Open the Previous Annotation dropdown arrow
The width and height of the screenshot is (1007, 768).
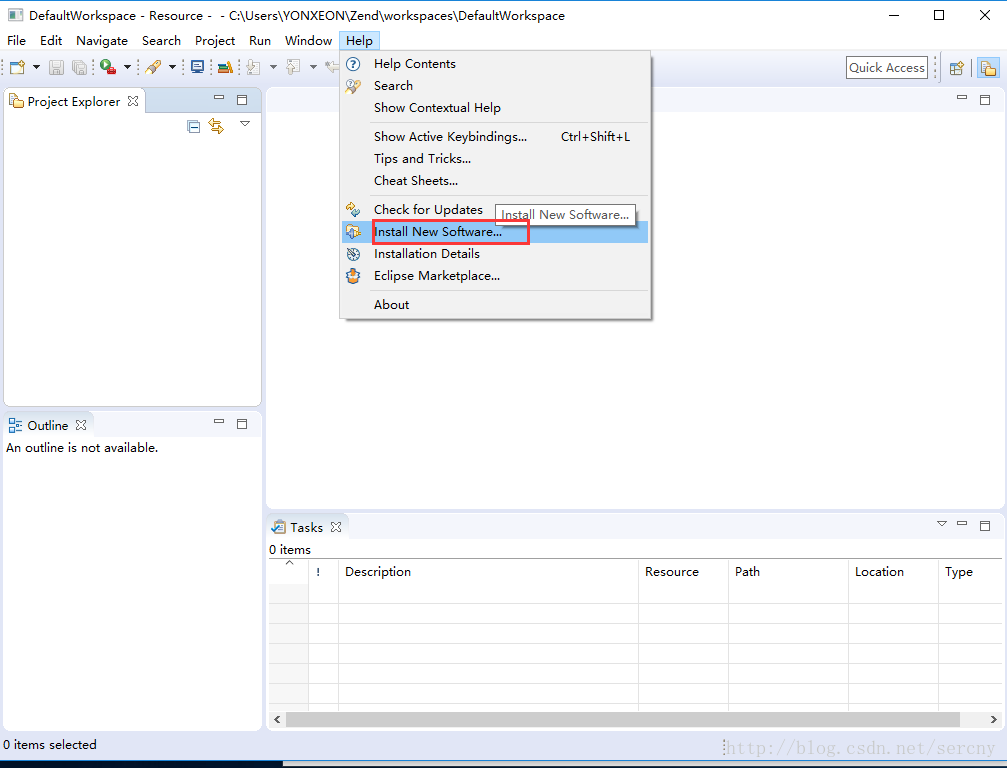[x=313, y=67]
